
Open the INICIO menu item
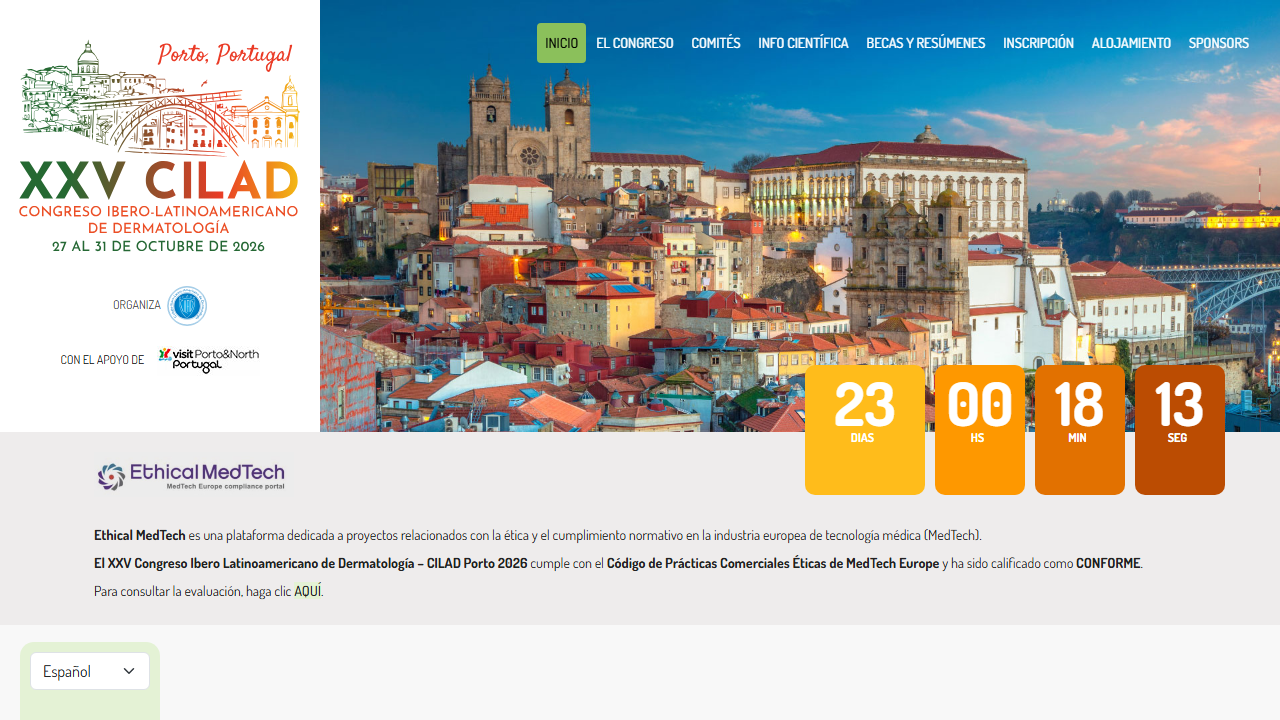[x=561, y=43]
